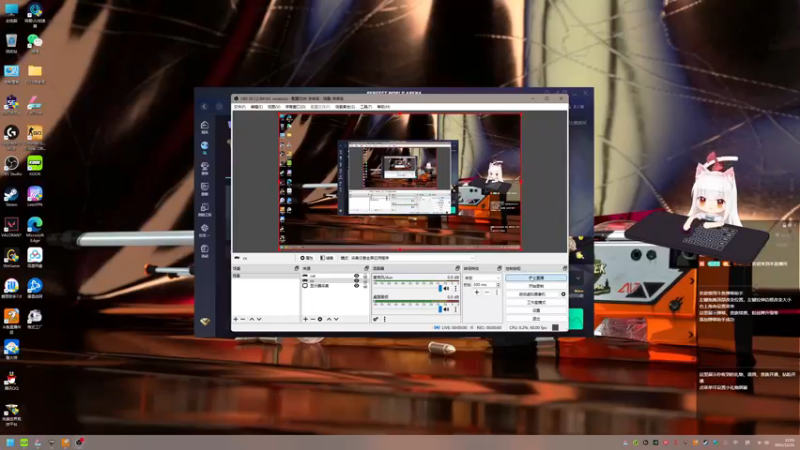Toggle lock on 显示器采集 source
Image resolution: width=800 pixels, height=450 pixels.
click(x=365, y=286)
